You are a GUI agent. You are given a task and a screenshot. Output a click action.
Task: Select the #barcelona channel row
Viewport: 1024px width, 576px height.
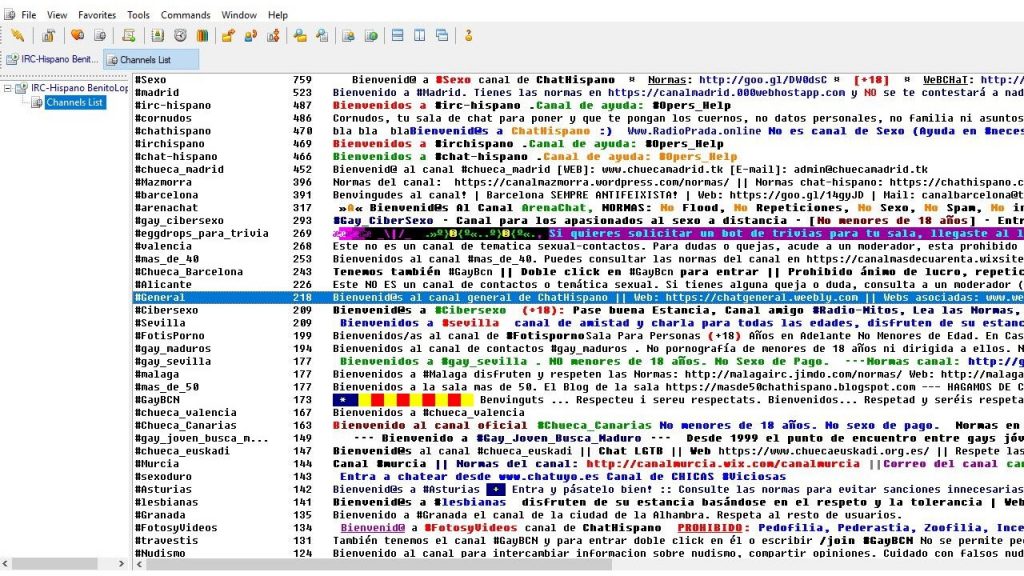point(166,195)
